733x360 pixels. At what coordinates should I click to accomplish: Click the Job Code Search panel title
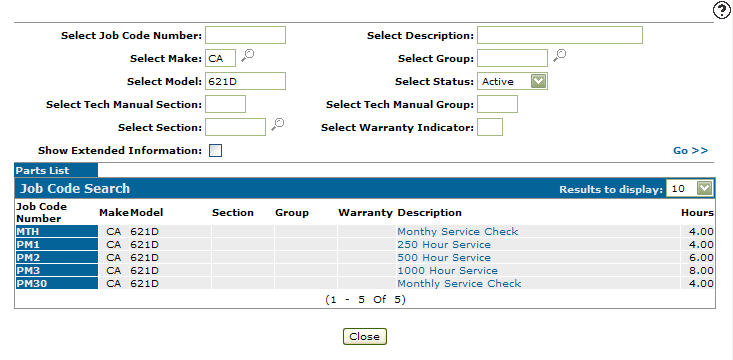(x=75, y=188)
